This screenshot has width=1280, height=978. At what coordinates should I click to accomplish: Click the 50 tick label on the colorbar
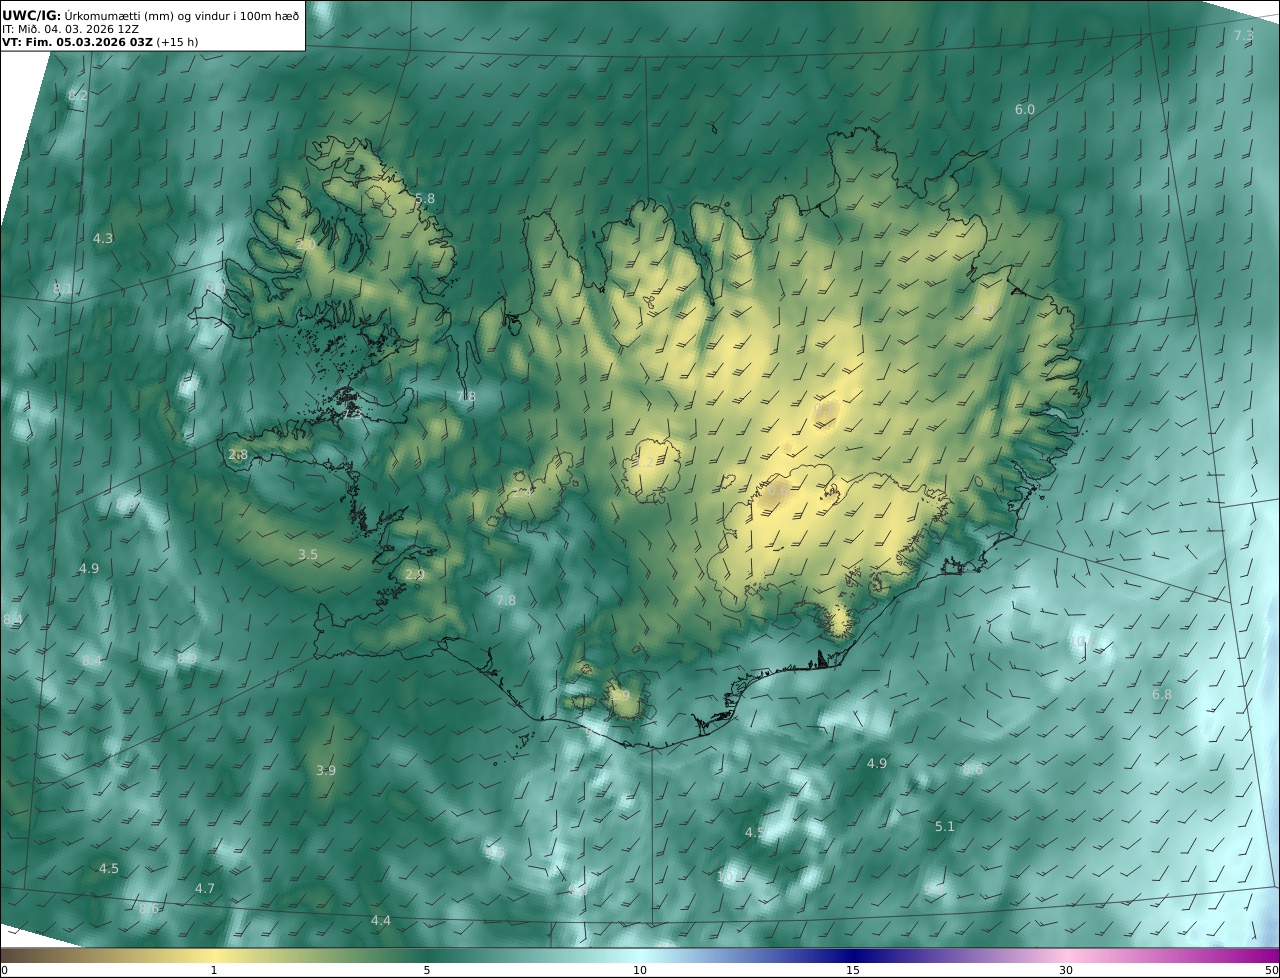click(1271, 970)
